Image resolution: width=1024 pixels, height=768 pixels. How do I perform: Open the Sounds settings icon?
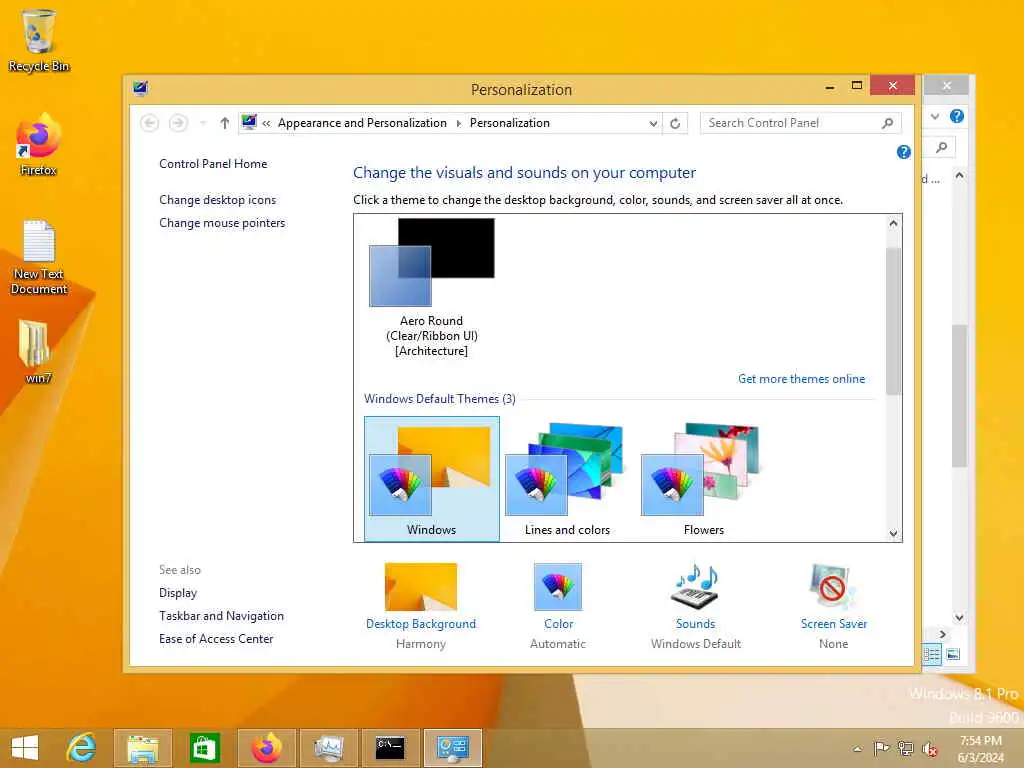[695, 585]
